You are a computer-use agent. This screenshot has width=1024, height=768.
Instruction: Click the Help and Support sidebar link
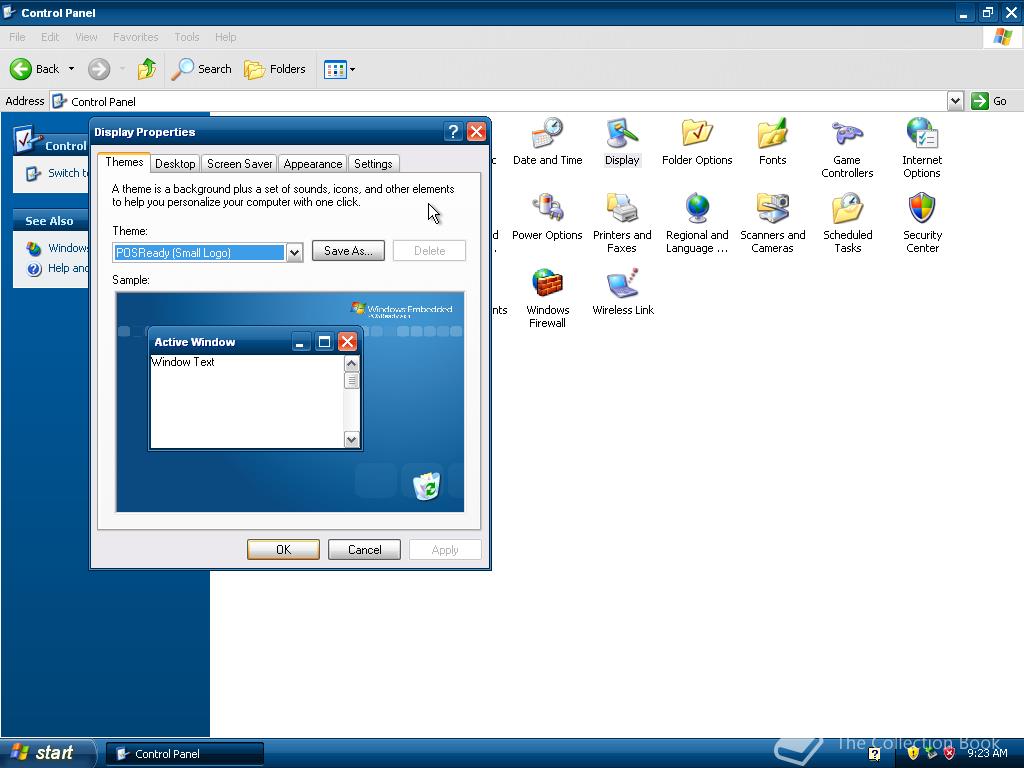click(58, 268)
